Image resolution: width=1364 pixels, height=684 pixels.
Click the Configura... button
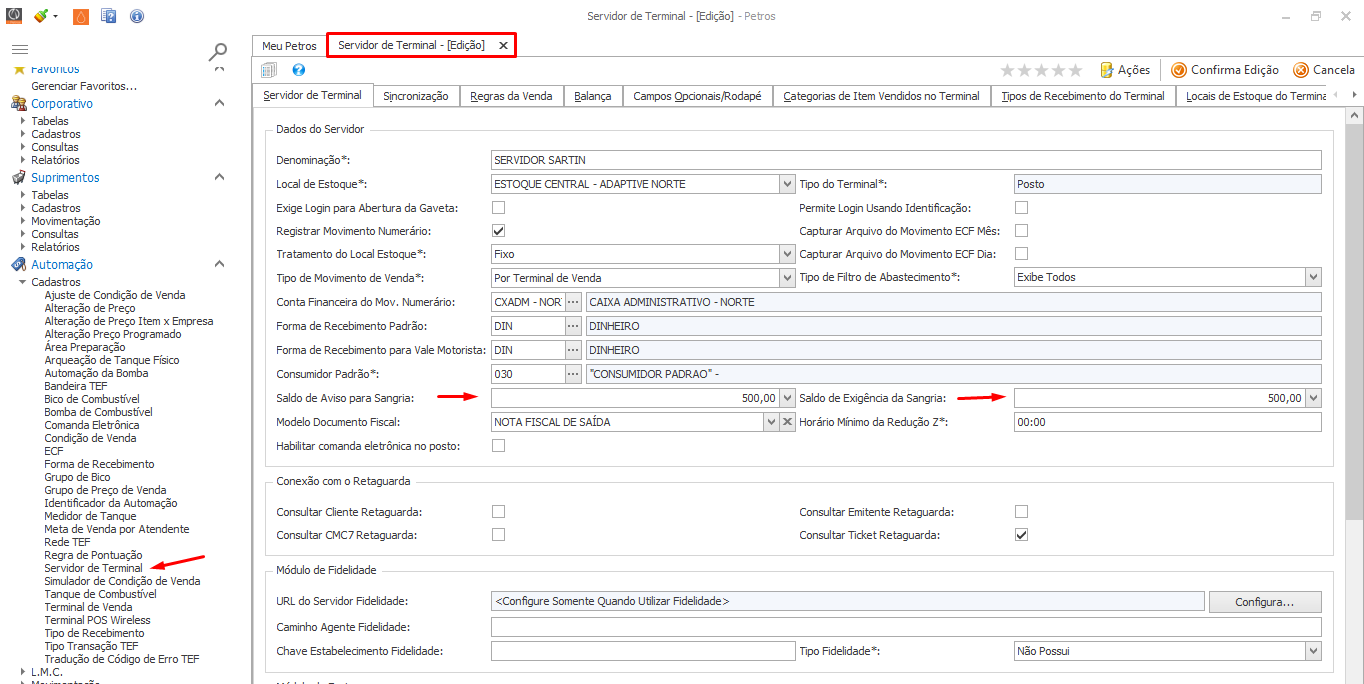(x=1265, y=602)
